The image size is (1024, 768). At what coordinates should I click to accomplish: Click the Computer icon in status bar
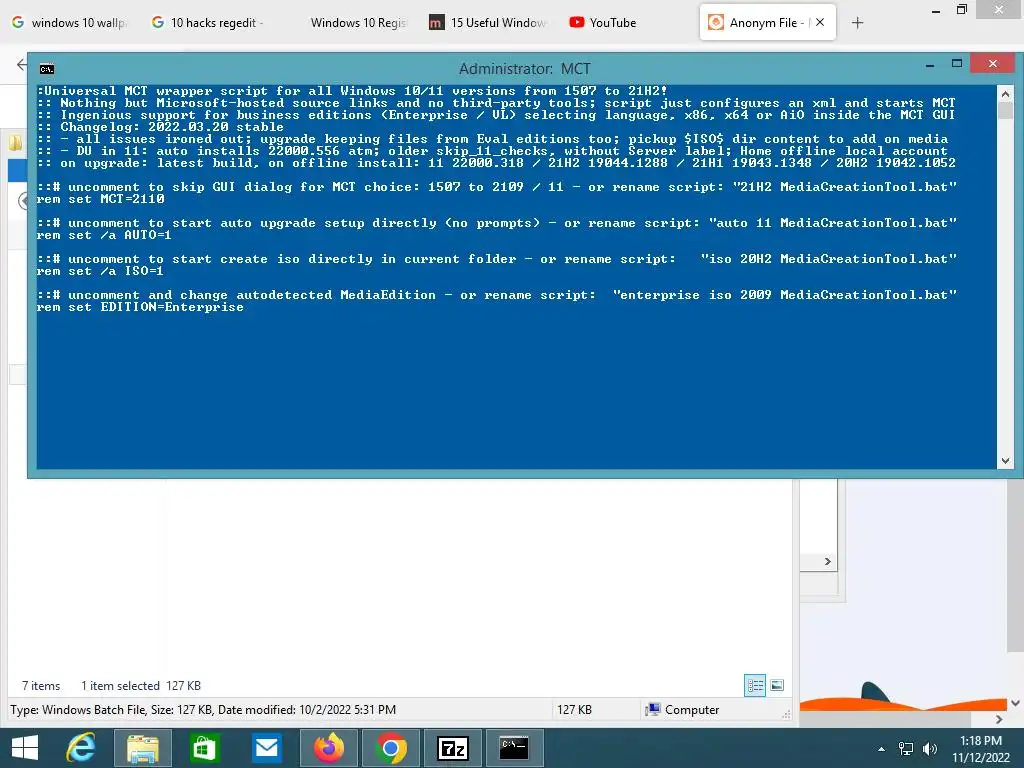pyautogui.click(x=652, y=709)
